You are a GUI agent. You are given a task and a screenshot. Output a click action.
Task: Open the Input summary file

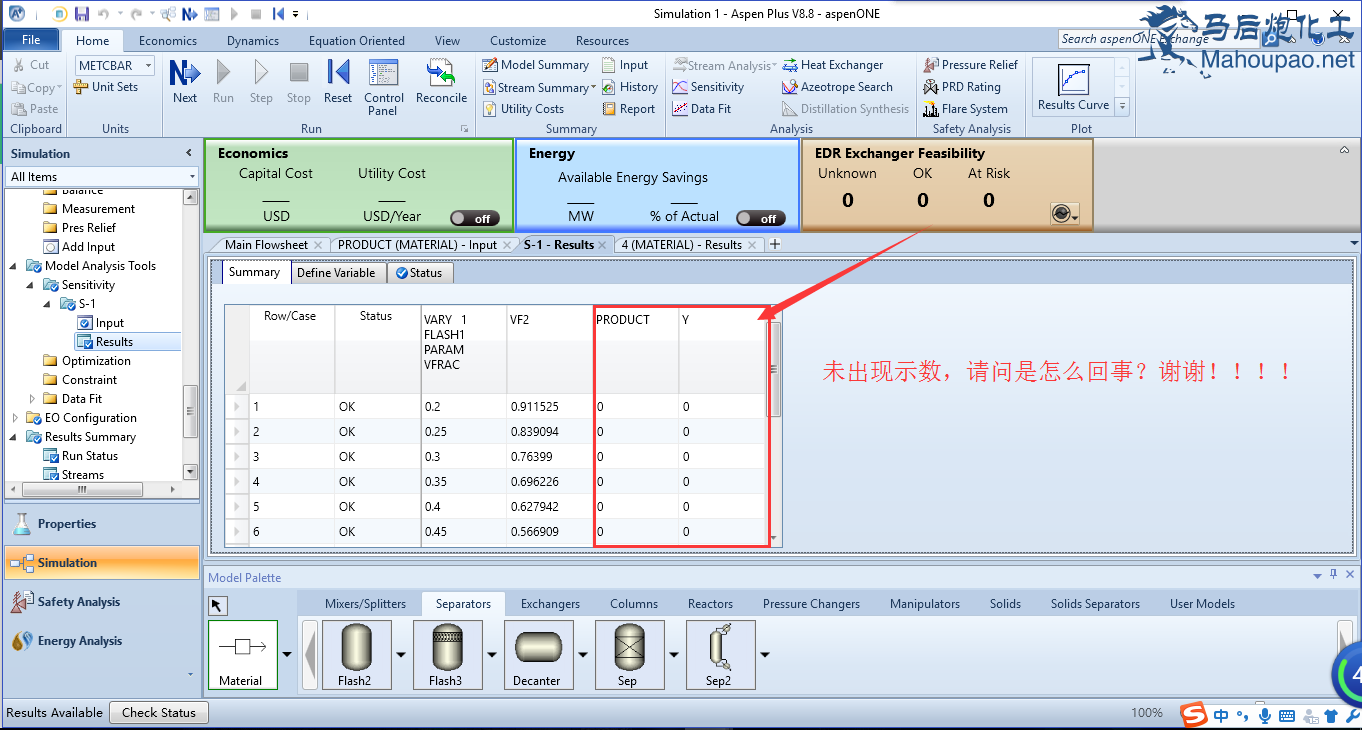tap(626, 65)
